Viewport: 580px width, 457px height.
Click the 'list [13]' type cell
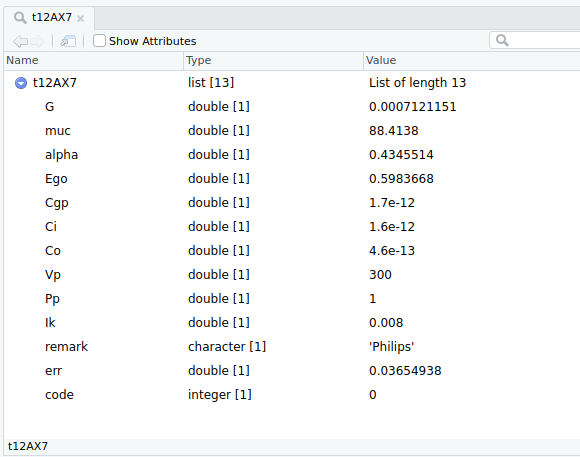[211, 83]
